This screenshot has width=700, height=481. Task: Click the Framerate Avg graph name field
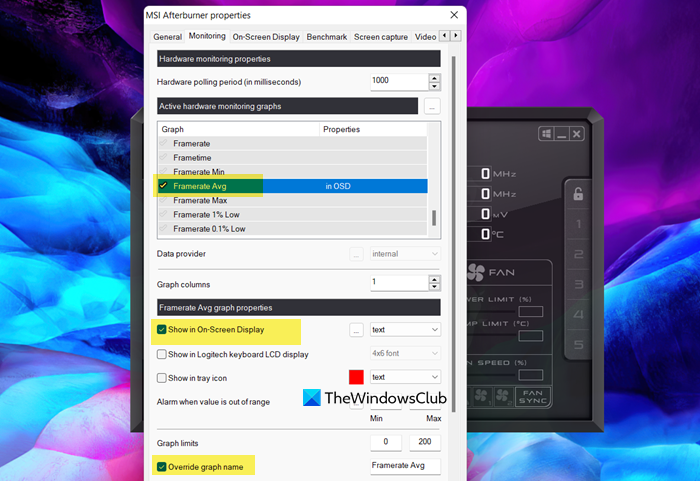click(x=405, y=466)
